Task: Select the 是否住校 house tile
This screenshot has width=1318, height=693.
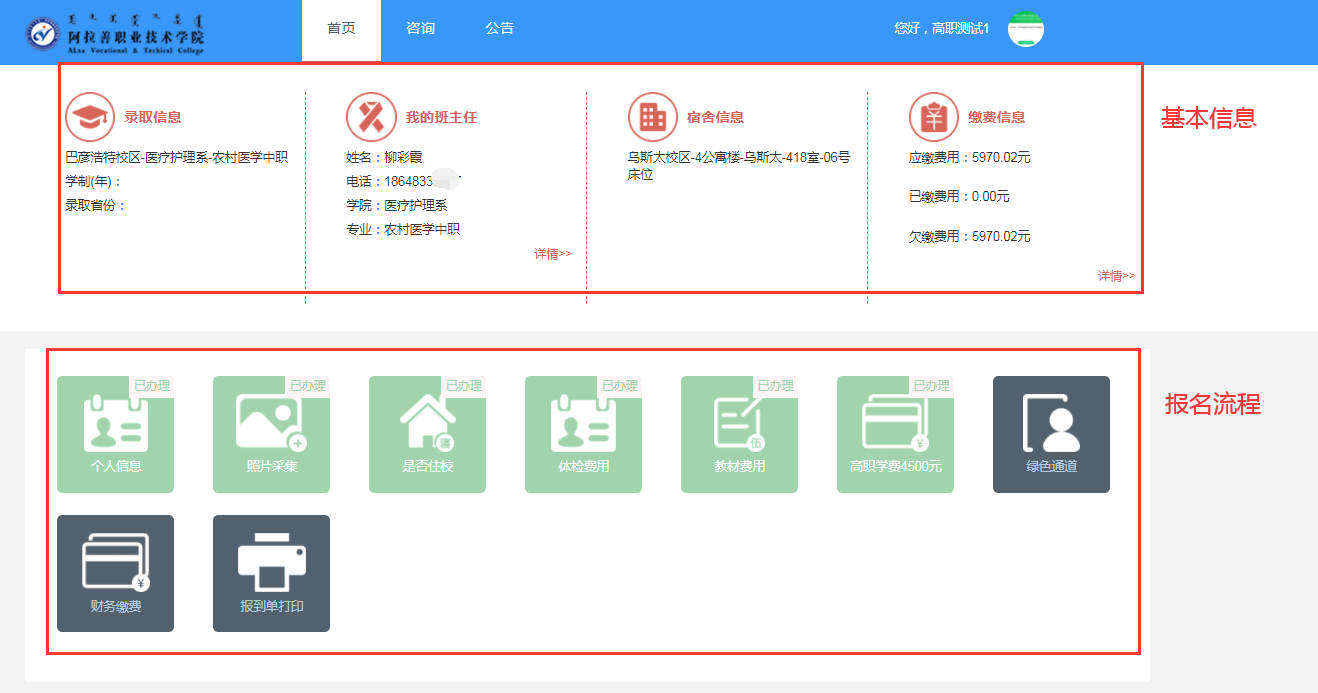Action: click(x=427, y=435)
